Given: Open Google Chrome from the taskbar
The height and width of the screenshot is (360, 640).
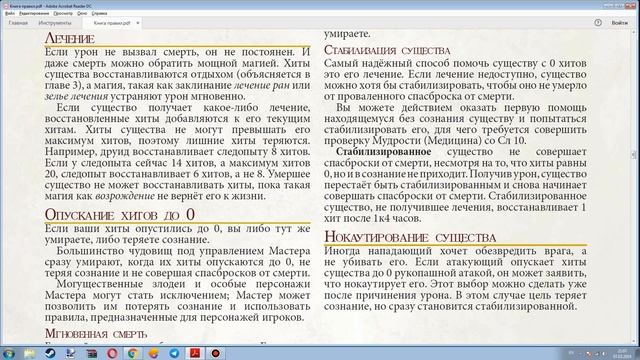Looking at the screenshot, I should point(133,353).
